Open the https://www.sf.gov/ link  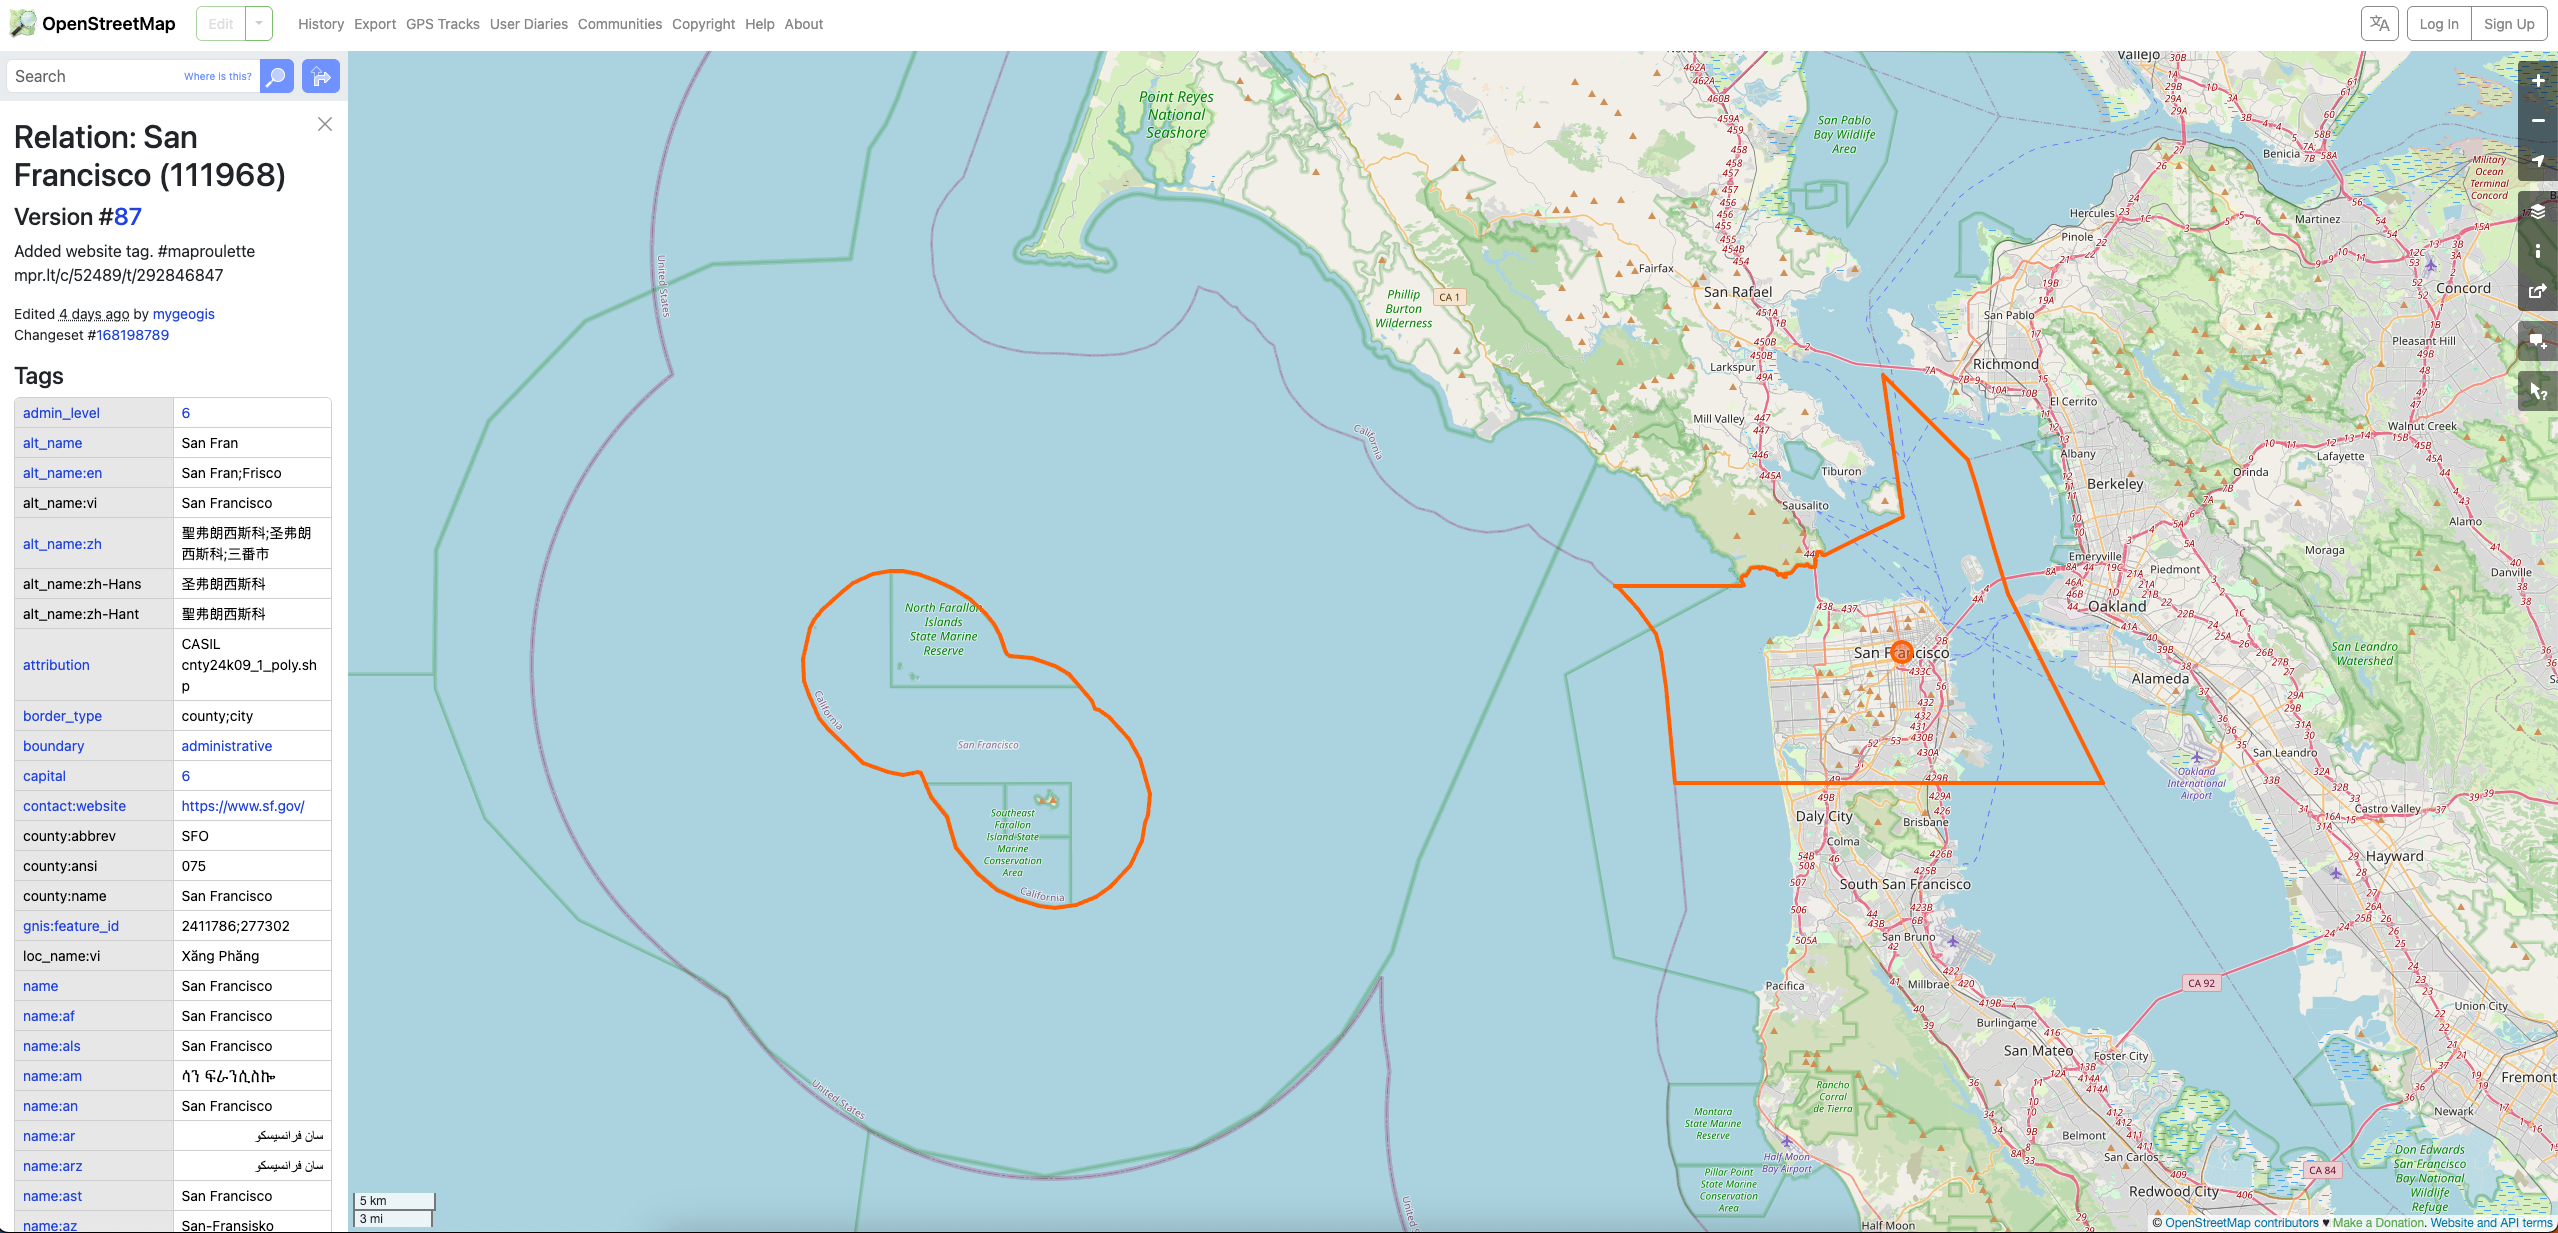click(x=243, y=806)
